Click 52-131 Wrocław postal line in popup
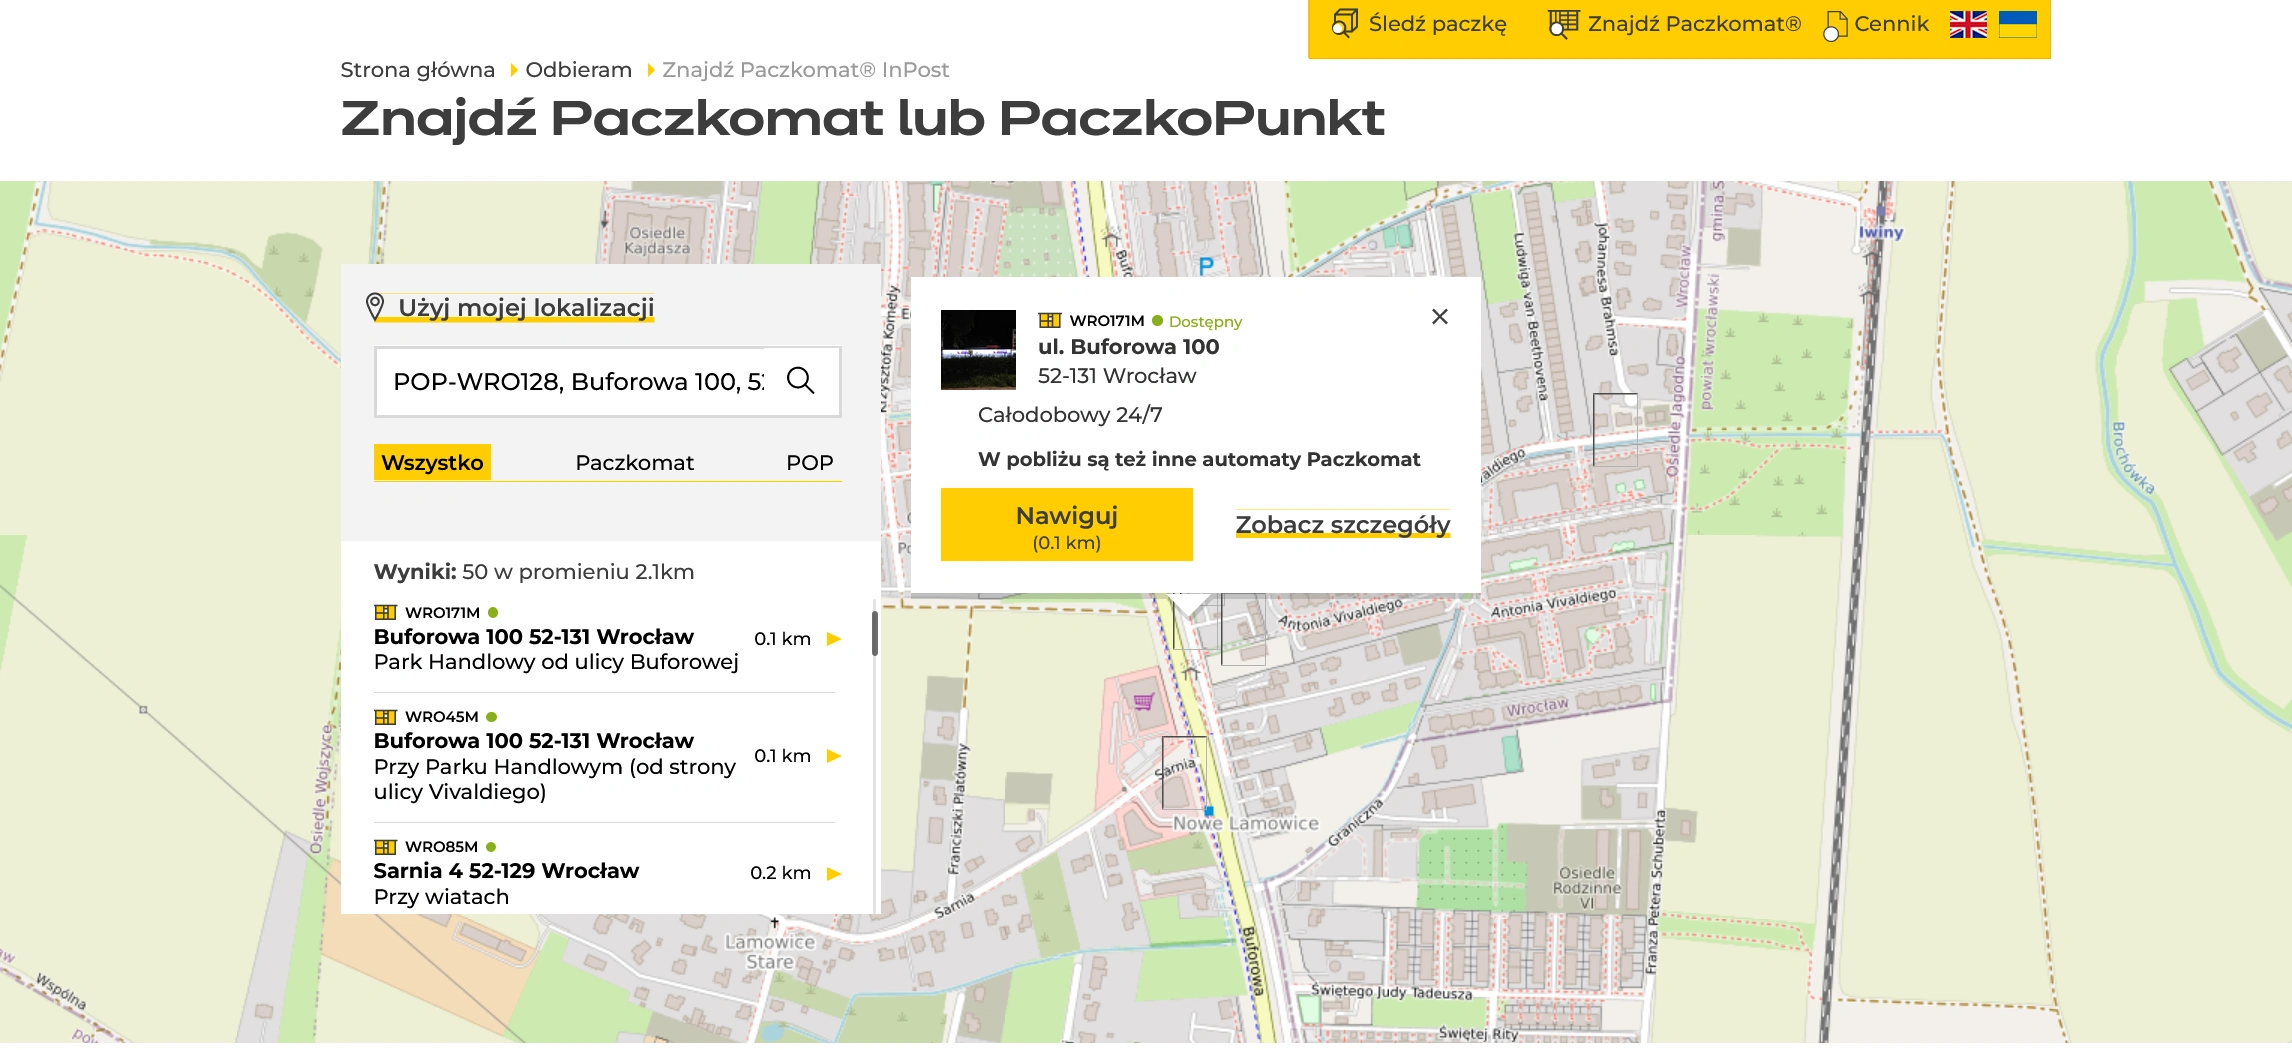 pos(1116,376)
